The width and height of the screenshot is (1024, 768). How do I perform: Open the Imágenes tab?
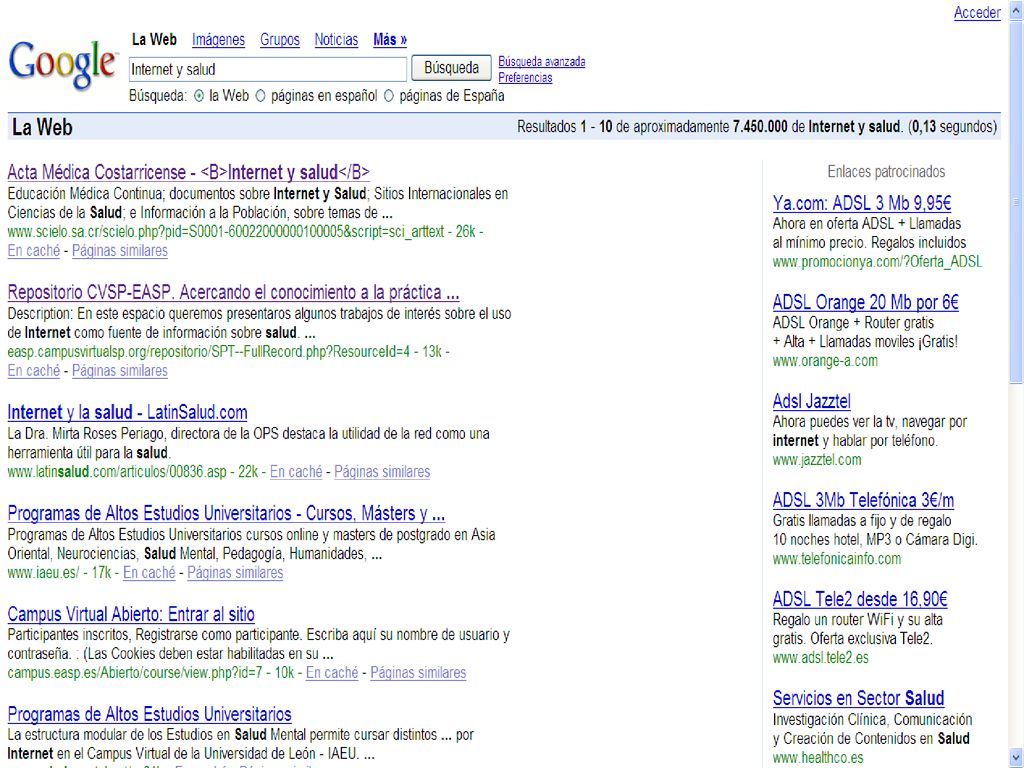(218, 40)
